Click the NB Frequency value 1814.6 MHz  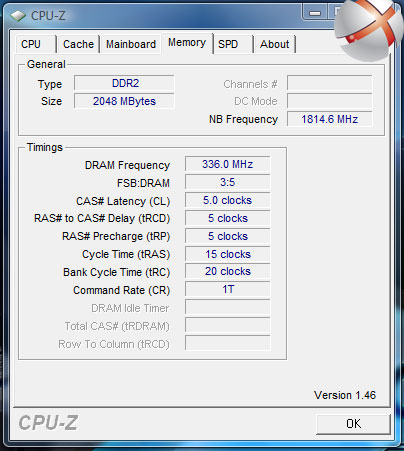329,119
